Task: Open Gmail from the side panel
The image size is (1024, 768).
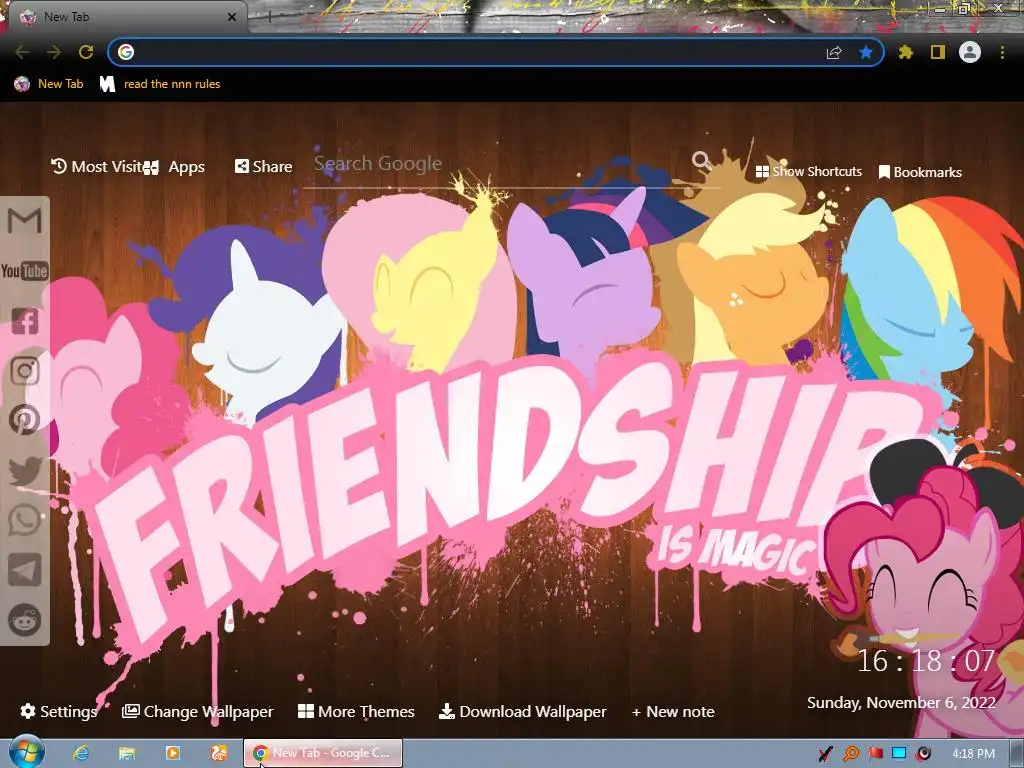Action: (25, 221)
